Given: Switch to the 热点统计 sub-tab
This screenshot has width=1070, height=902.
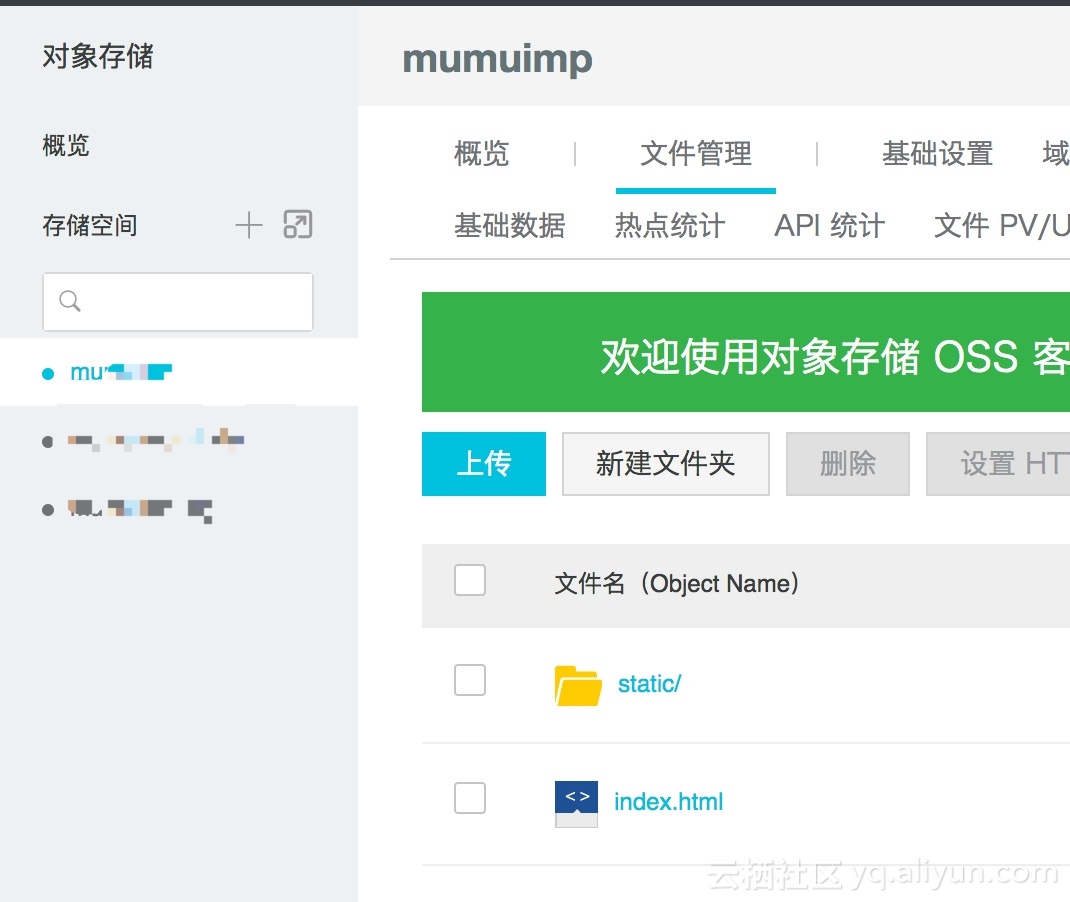Looking at the screenshot, I should point(669,226).
